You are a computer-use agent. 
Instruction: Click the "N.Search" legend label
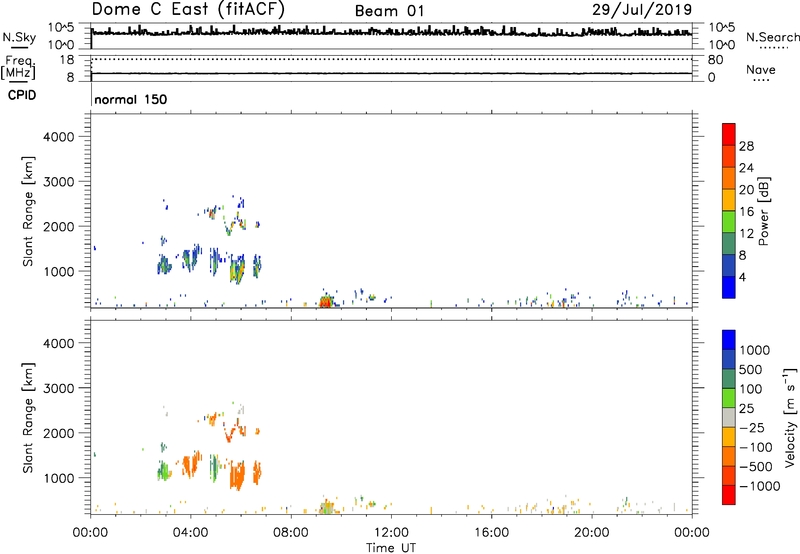pos(772,37)
